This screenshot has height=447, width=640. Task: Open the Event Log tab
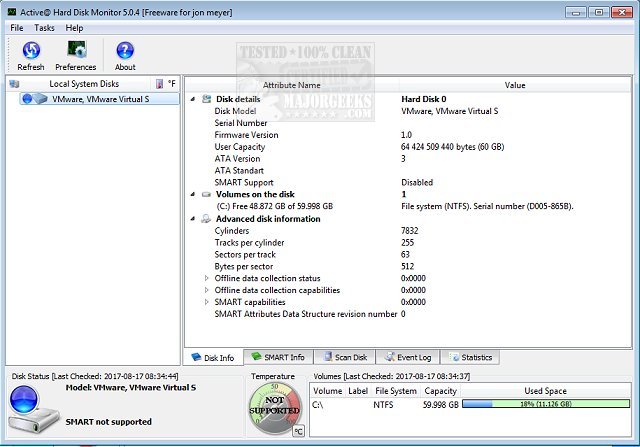[408, 357]
